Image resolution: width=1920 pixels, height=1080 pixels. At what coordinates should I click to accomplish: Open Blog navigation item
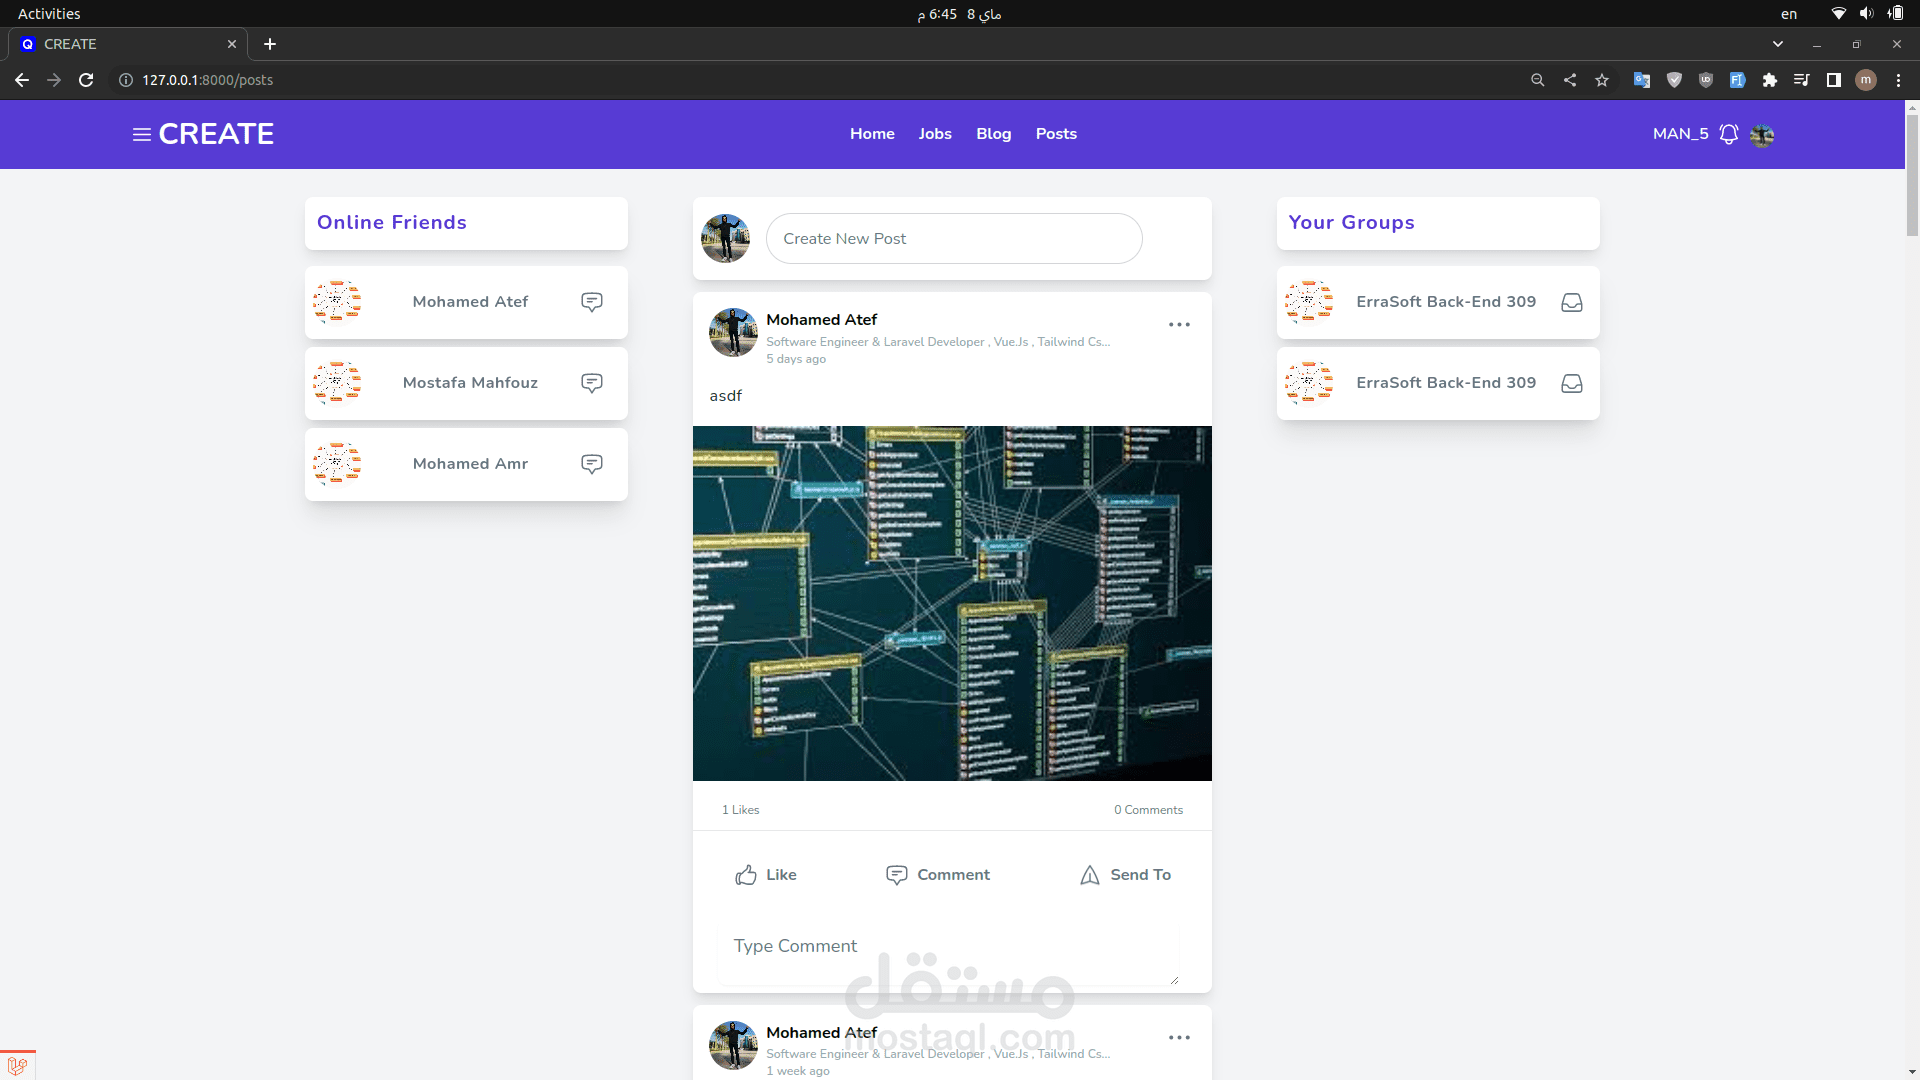[x=993, y=134]
